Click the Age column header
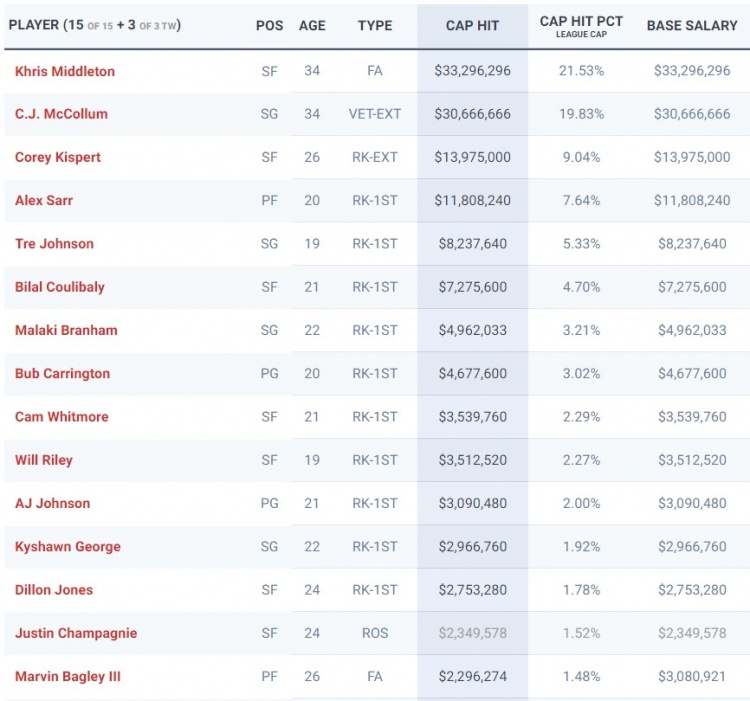 pyautogui.click(x=312, y=25)
